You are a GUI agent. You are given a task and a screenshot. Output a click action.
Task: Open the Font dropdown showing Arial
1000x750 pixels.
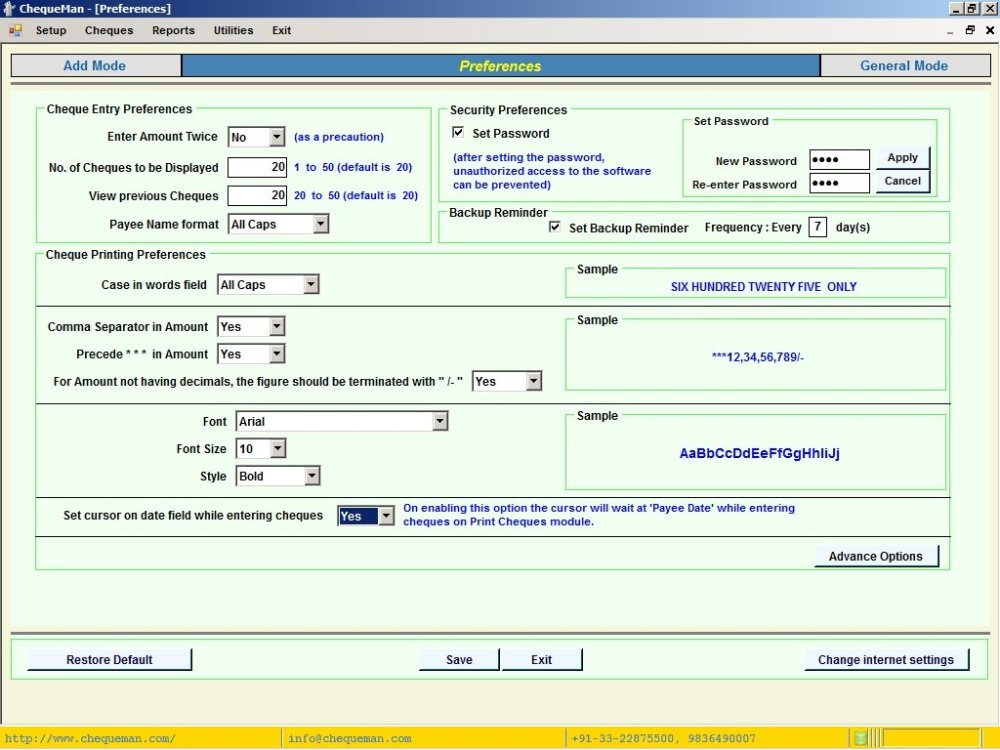pos(441,421)
